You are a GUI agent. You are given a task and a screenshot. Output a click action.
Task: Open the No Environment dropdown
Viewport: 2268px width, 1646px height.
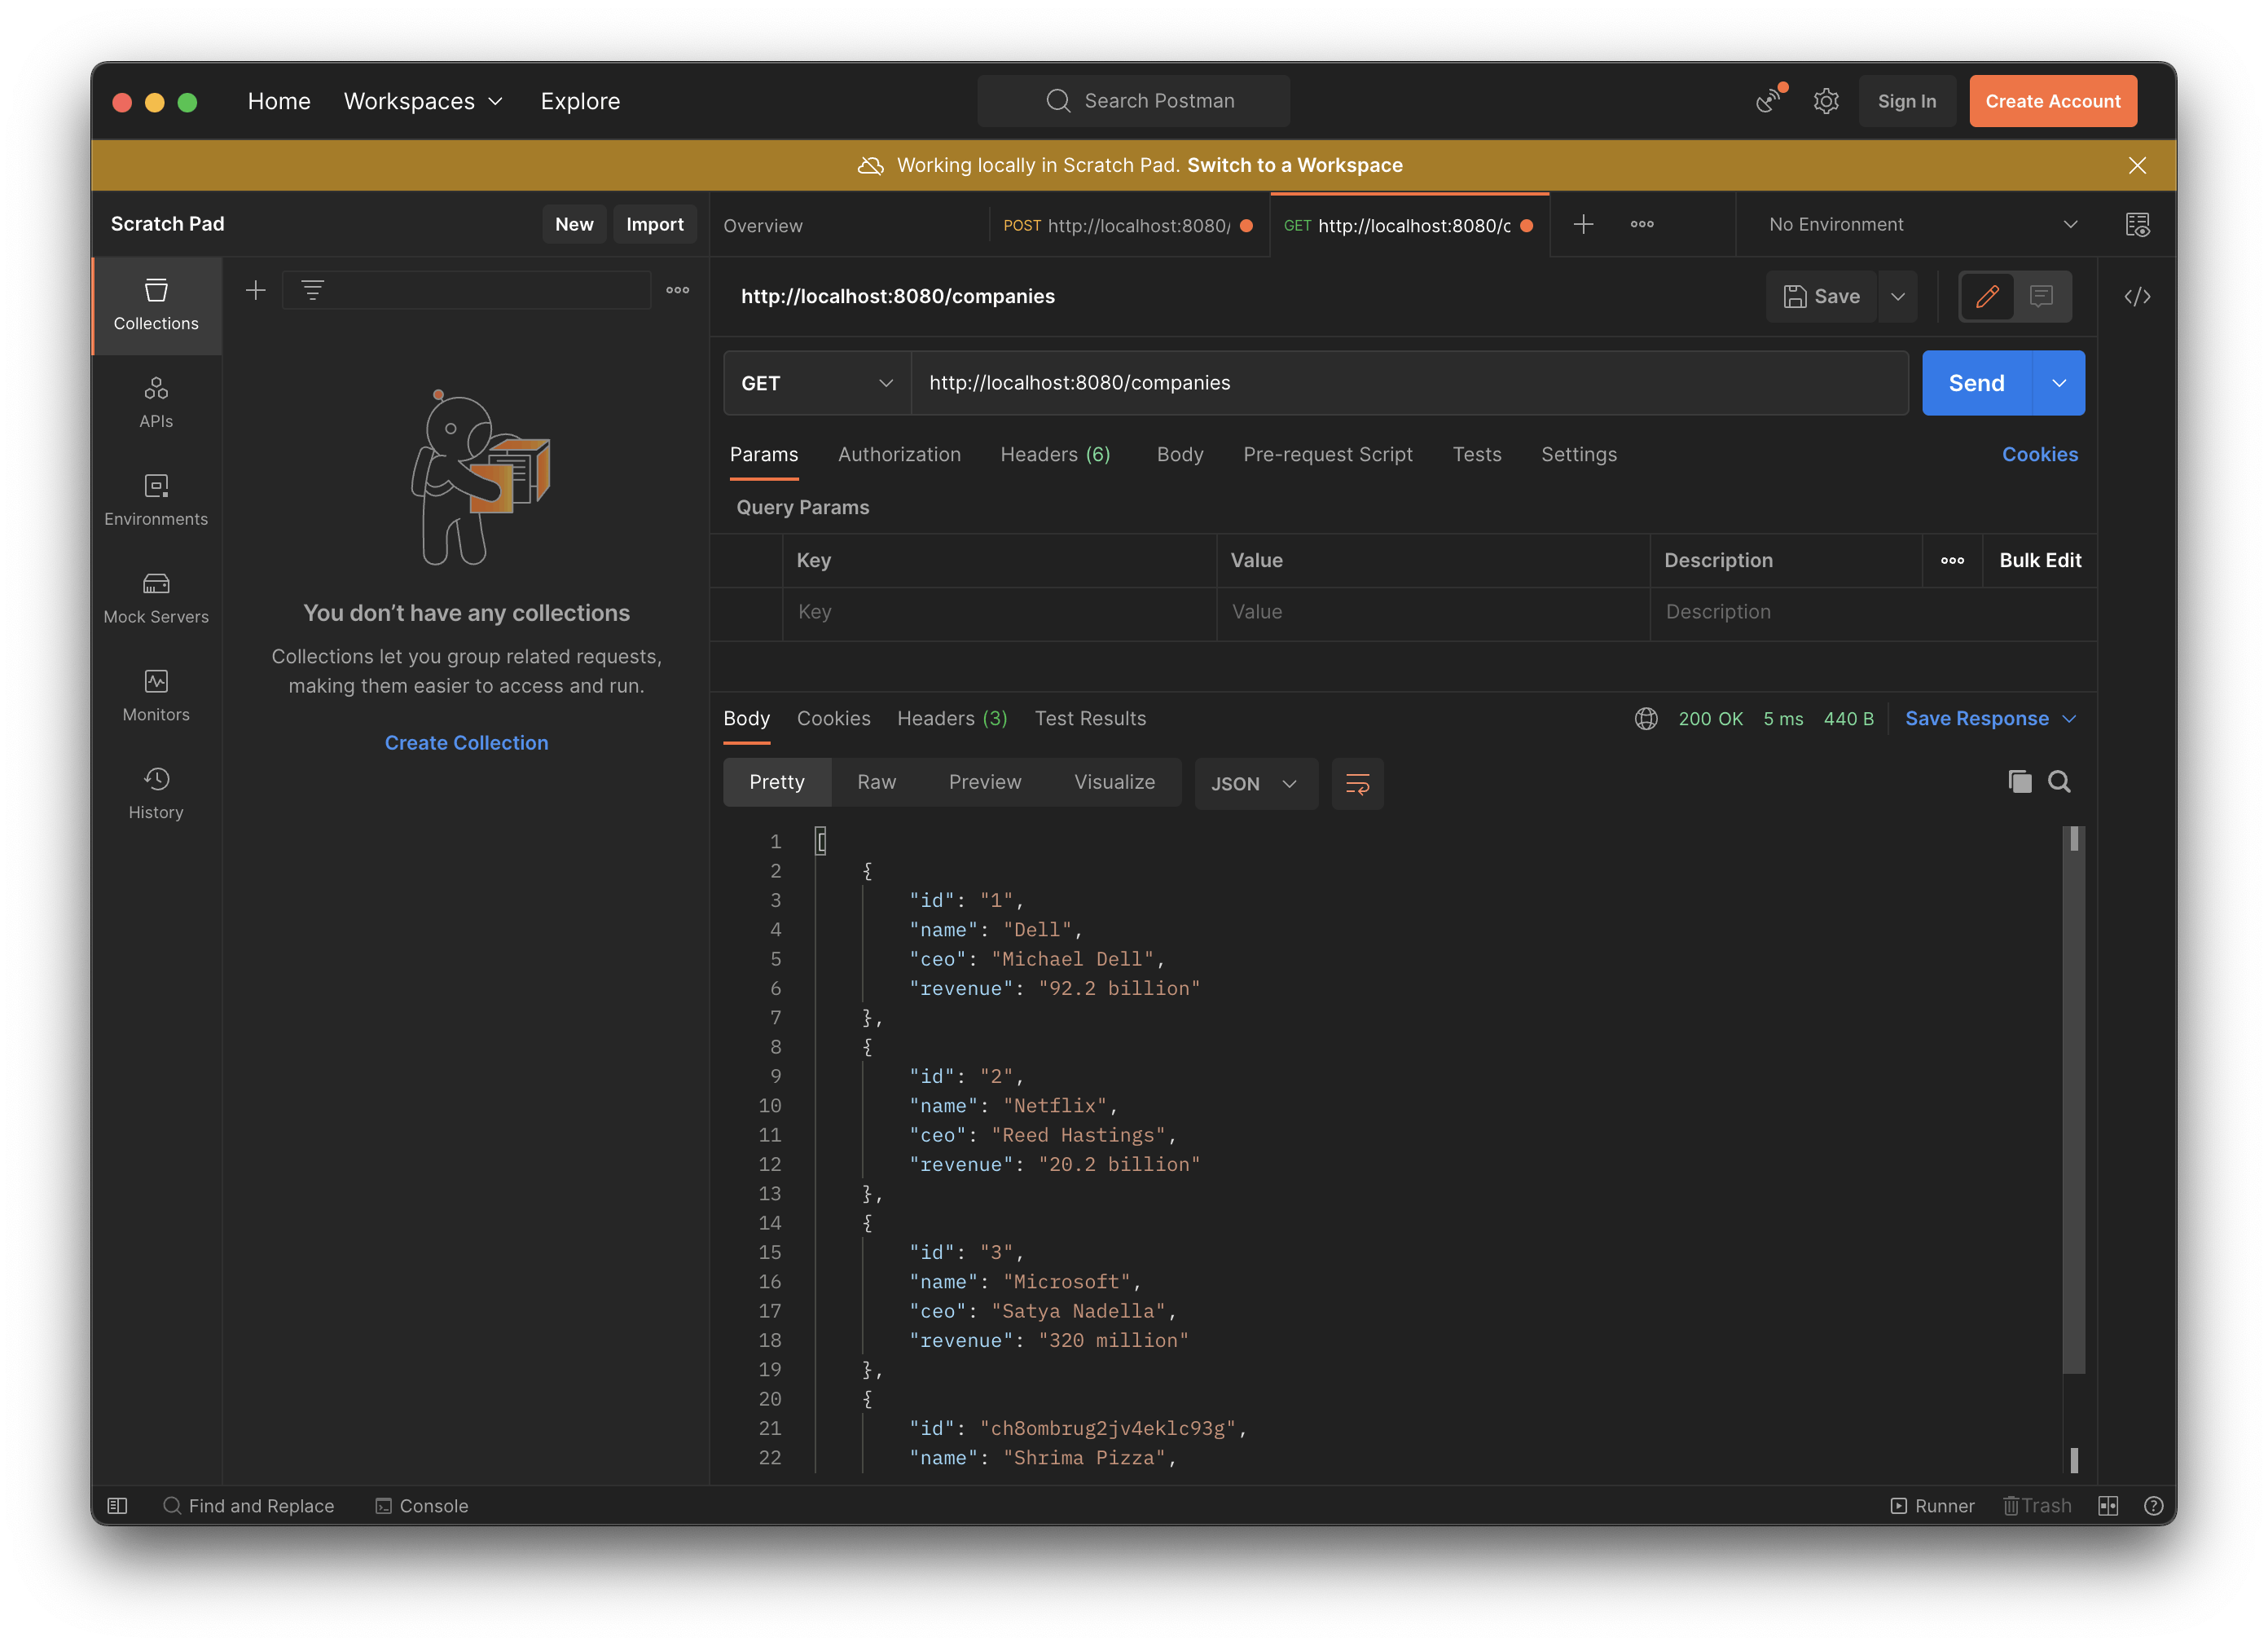[x=1920, y=224]
